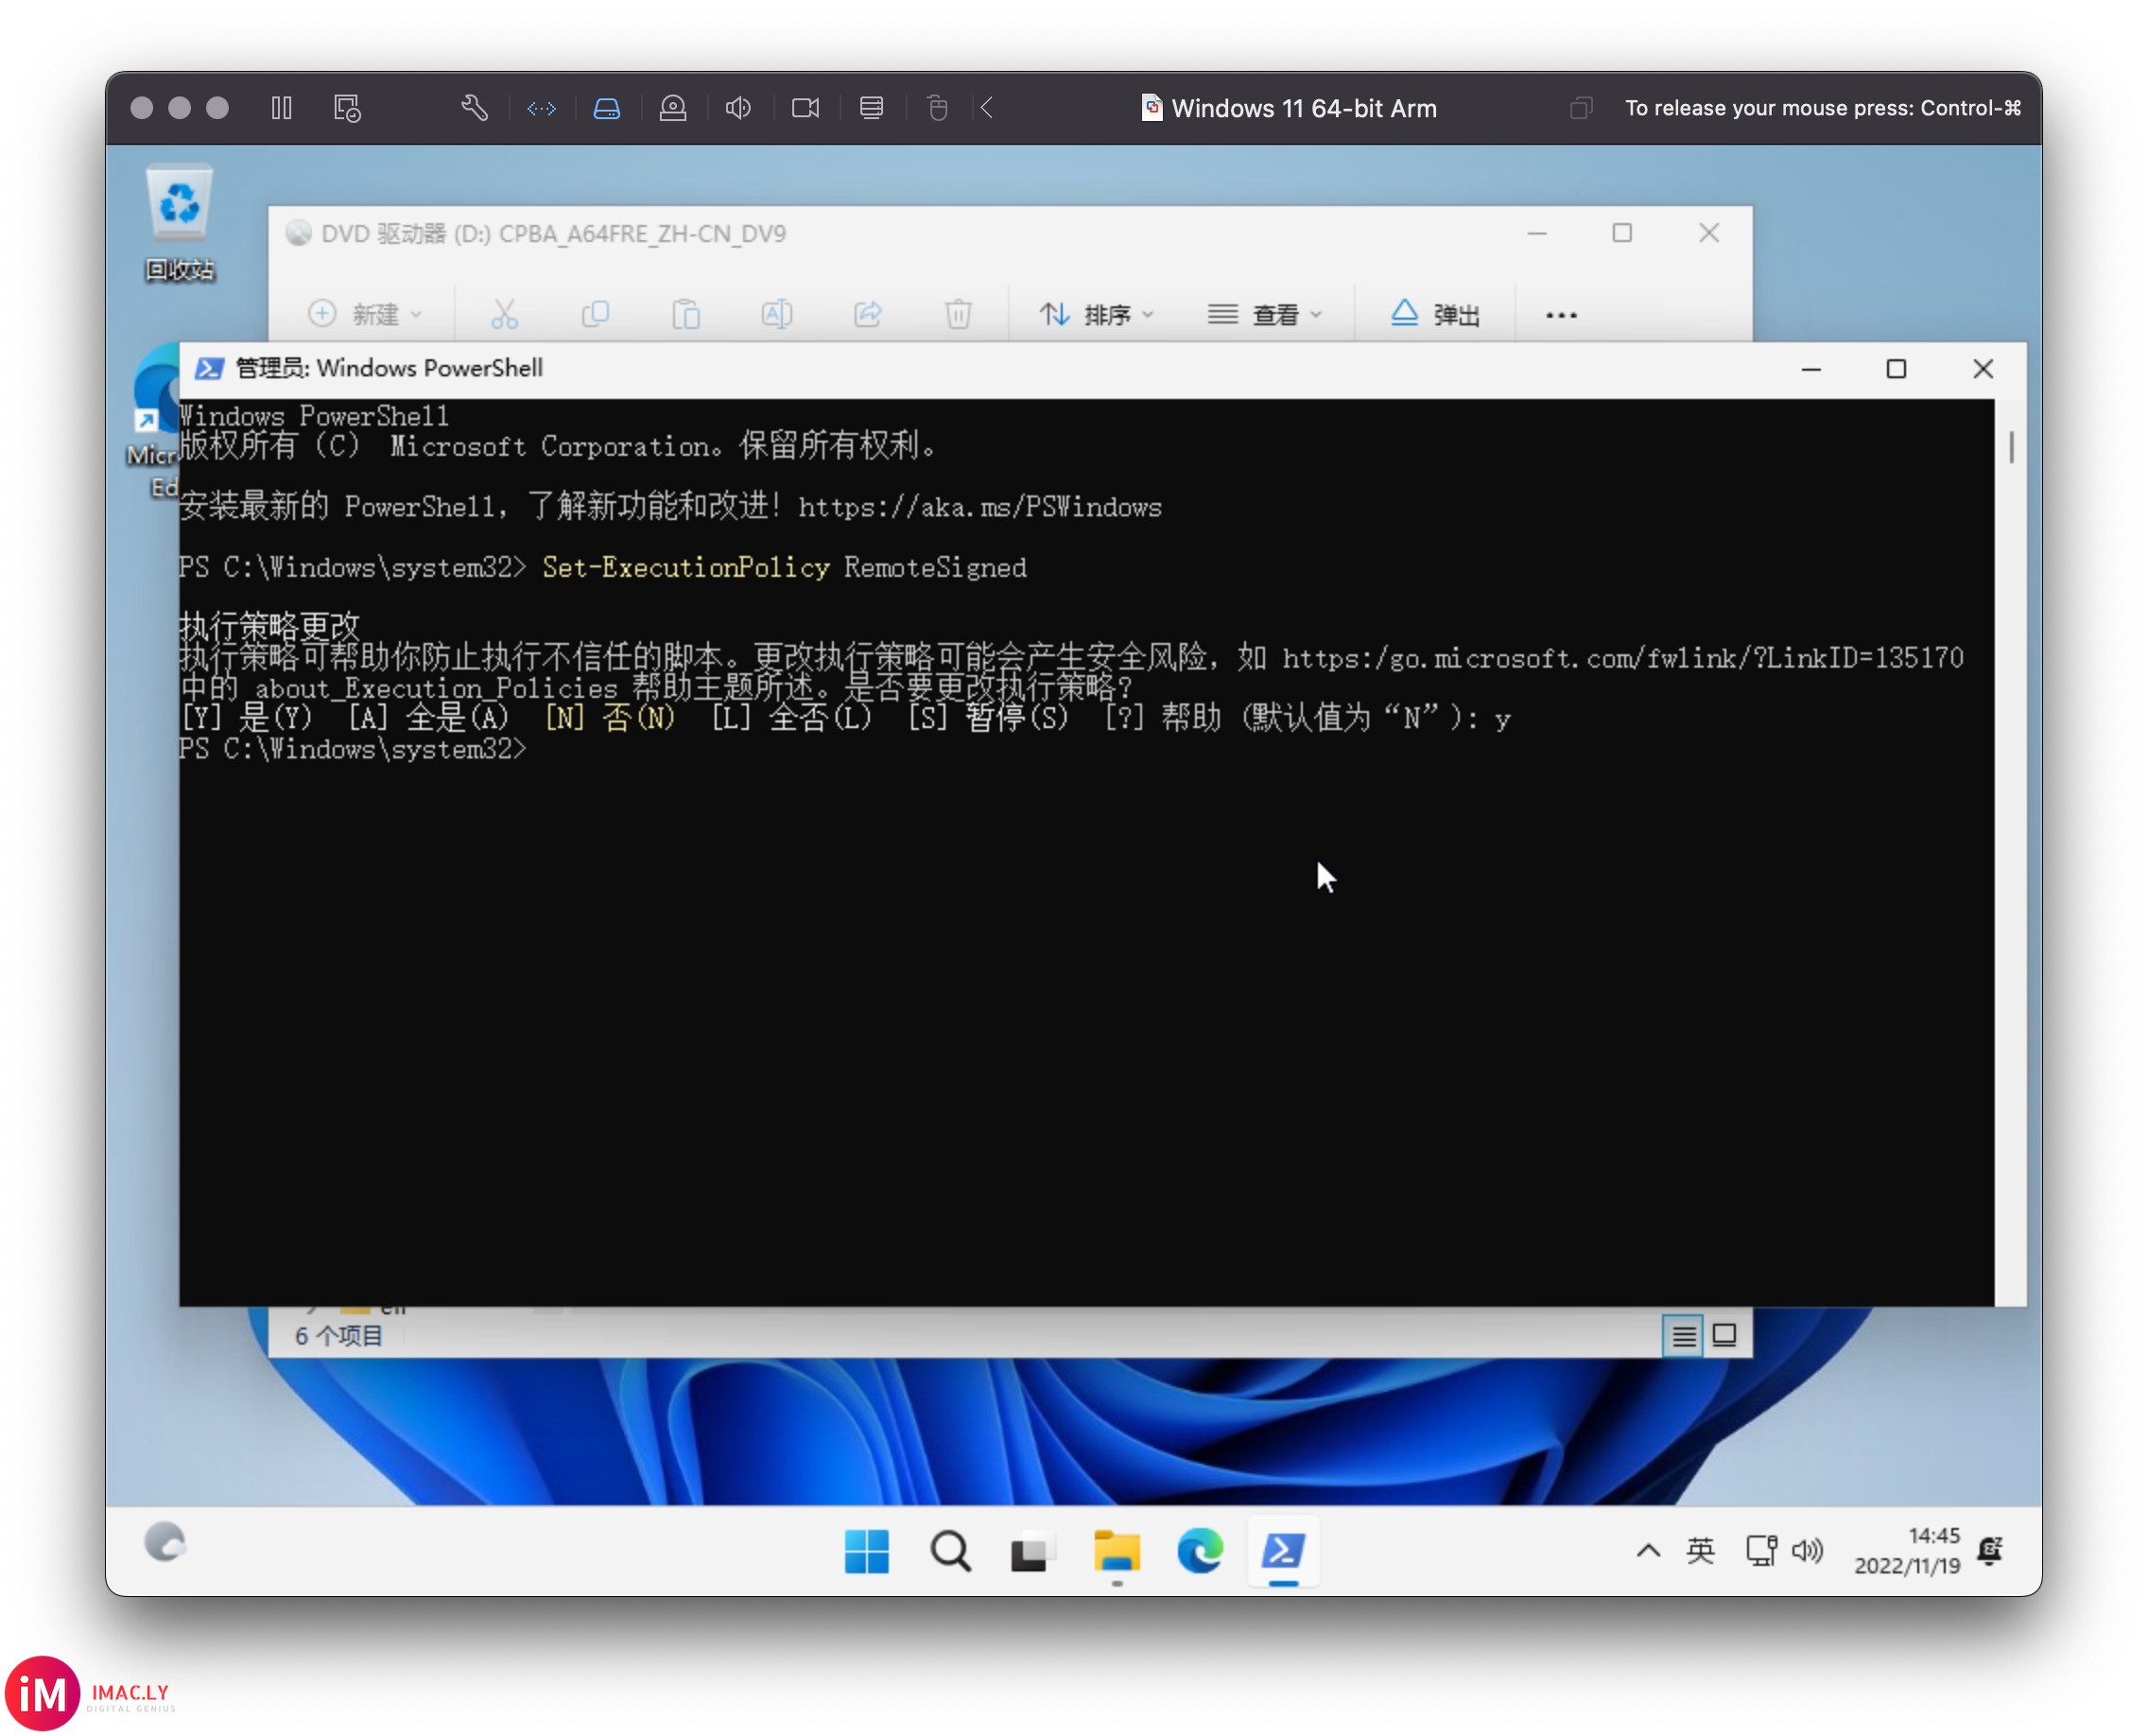
Task: Click the last PS C:\Windows\system32> prompt
Action: point(352,749)
